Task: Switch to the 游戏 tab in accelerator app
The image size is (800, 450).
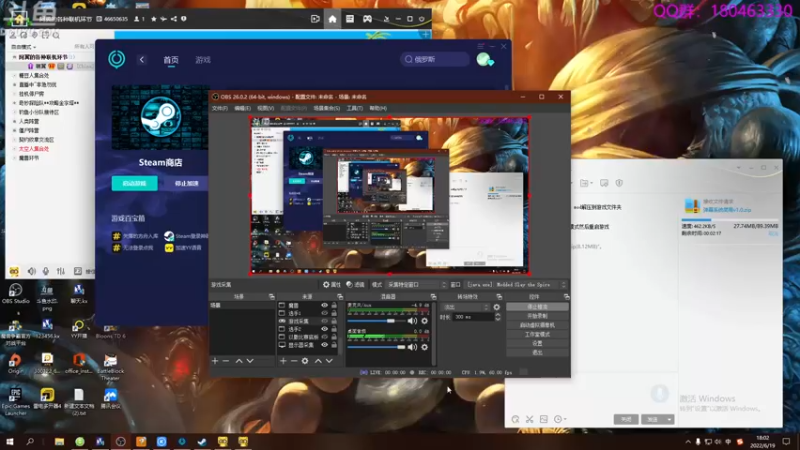Action: [x=203, y=60]
